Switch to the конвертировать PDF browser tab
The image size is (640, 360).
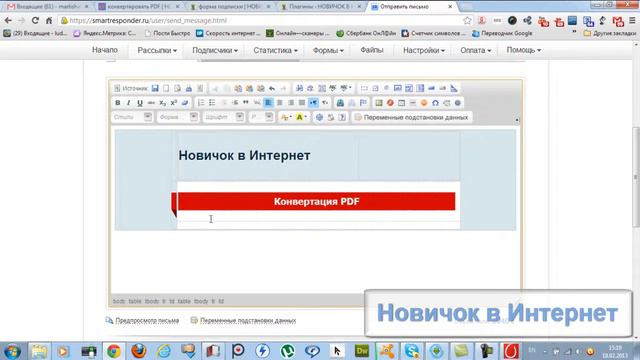[x=138, y=7]
